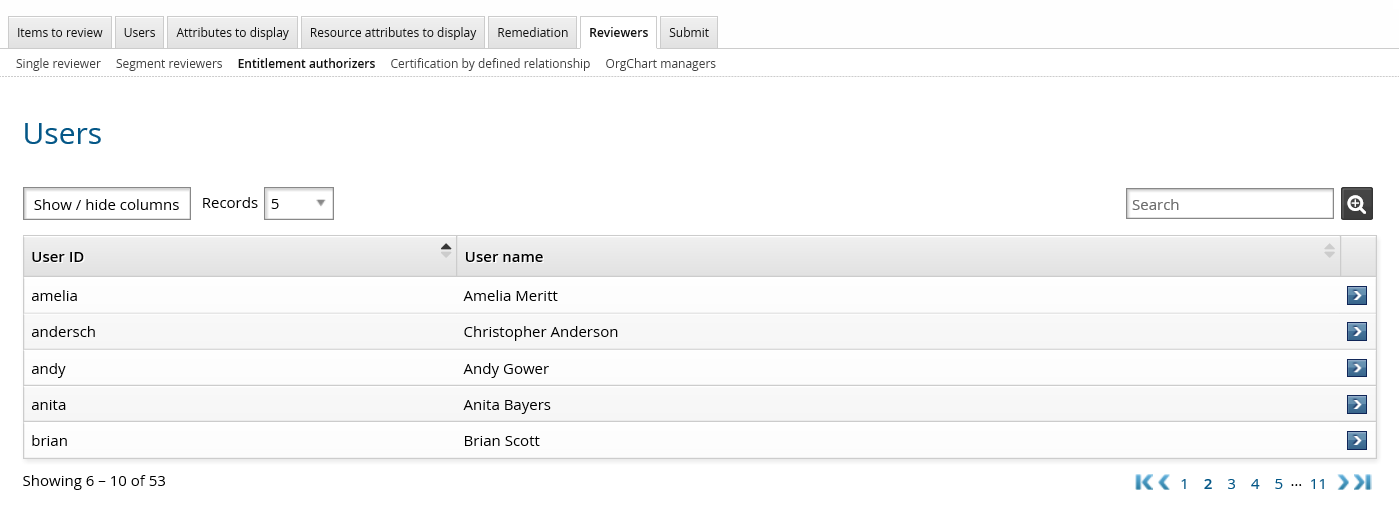Click arrow icon for Brian Scott row

tap(1356, 440)
